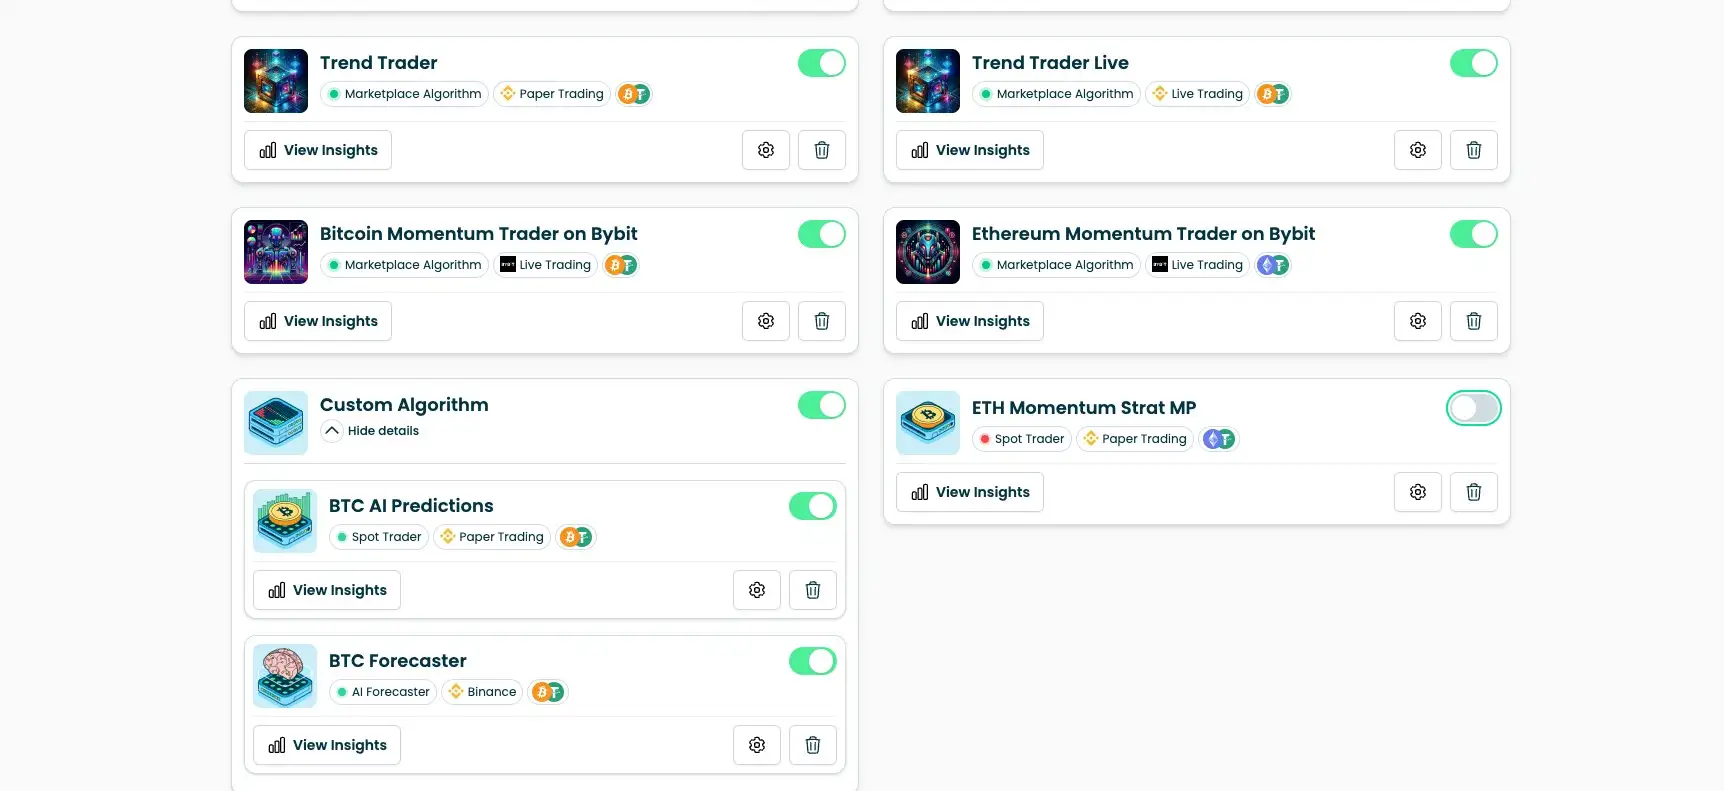Open View Insights for BTC AI Predictions
The image size is (1724, 791).
click(327, 590)
